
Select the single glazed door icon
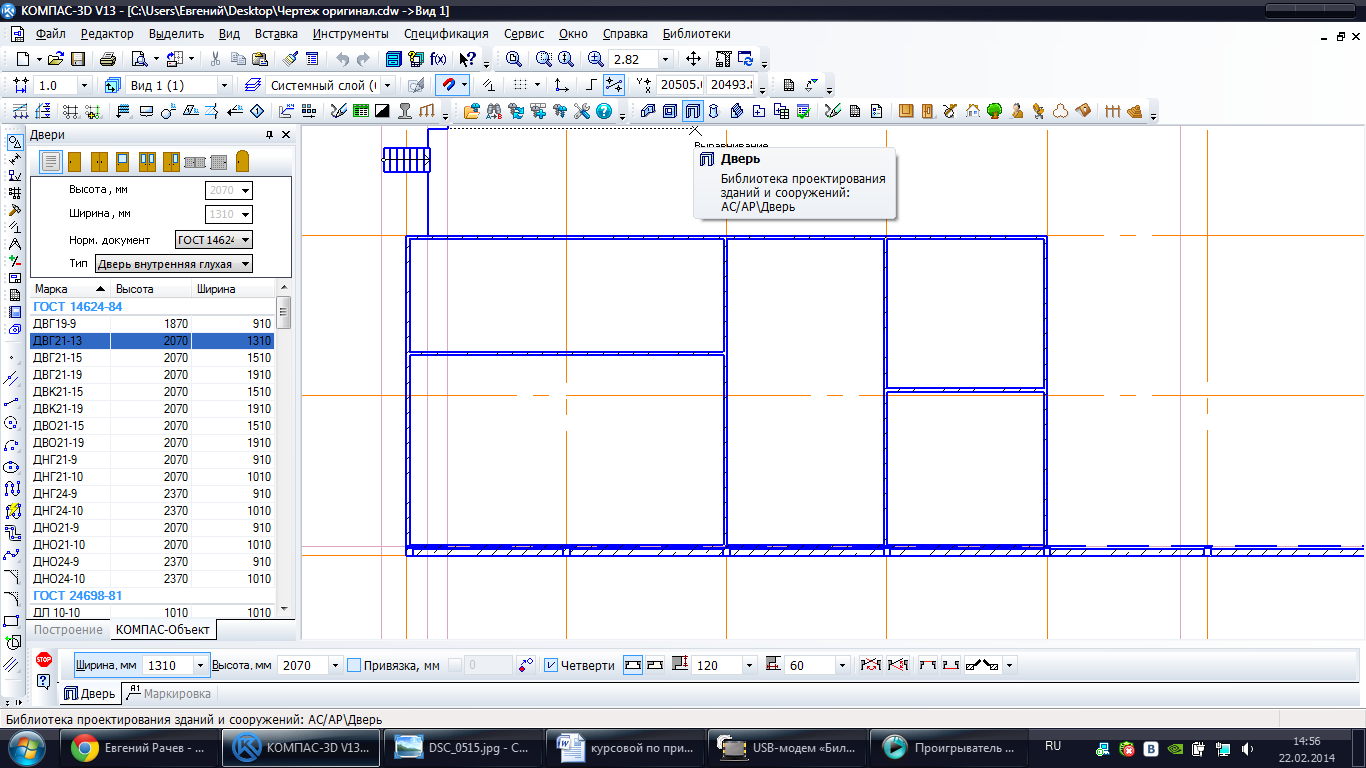[122, 162]
